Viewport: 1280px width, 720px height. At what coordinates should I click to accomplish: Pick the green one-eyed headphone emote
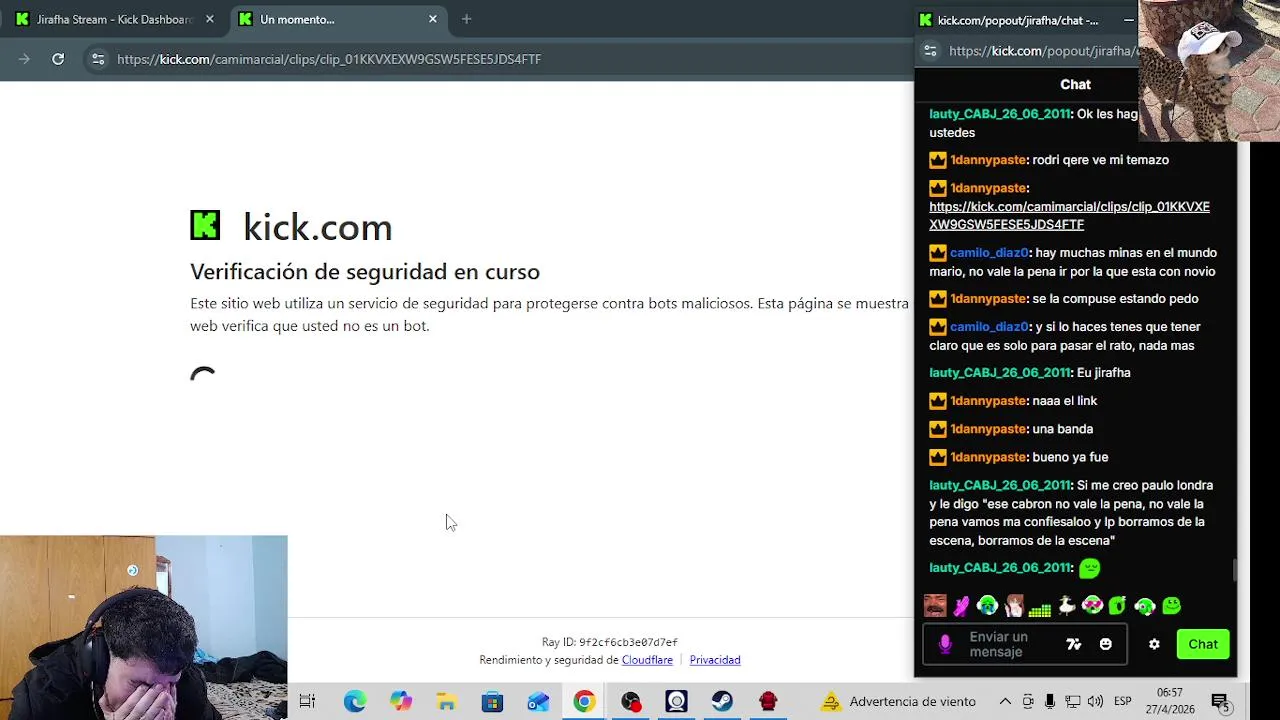point(1145,606)
